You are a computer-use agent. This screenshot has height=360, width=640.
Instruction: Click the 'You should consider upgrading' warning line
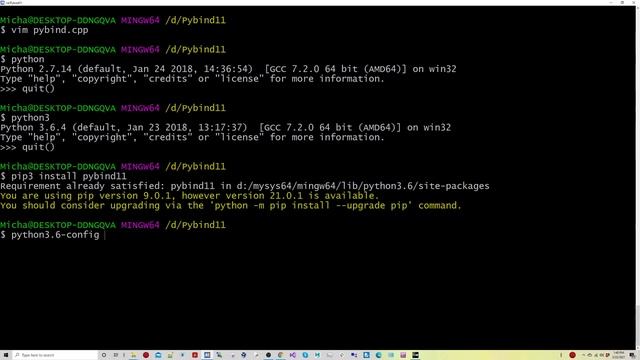tap(231, 206)
